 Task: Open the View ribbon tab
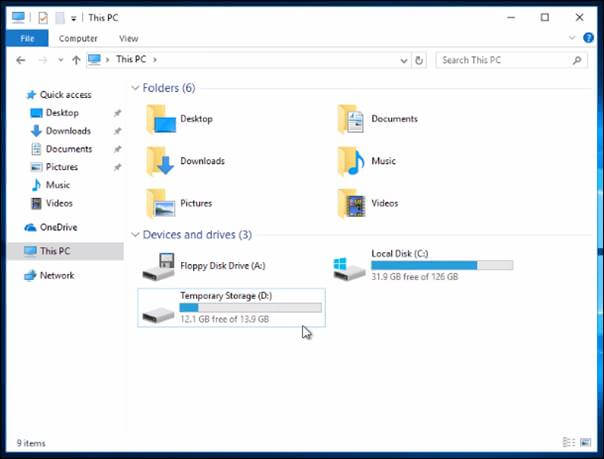click(129, 39)
